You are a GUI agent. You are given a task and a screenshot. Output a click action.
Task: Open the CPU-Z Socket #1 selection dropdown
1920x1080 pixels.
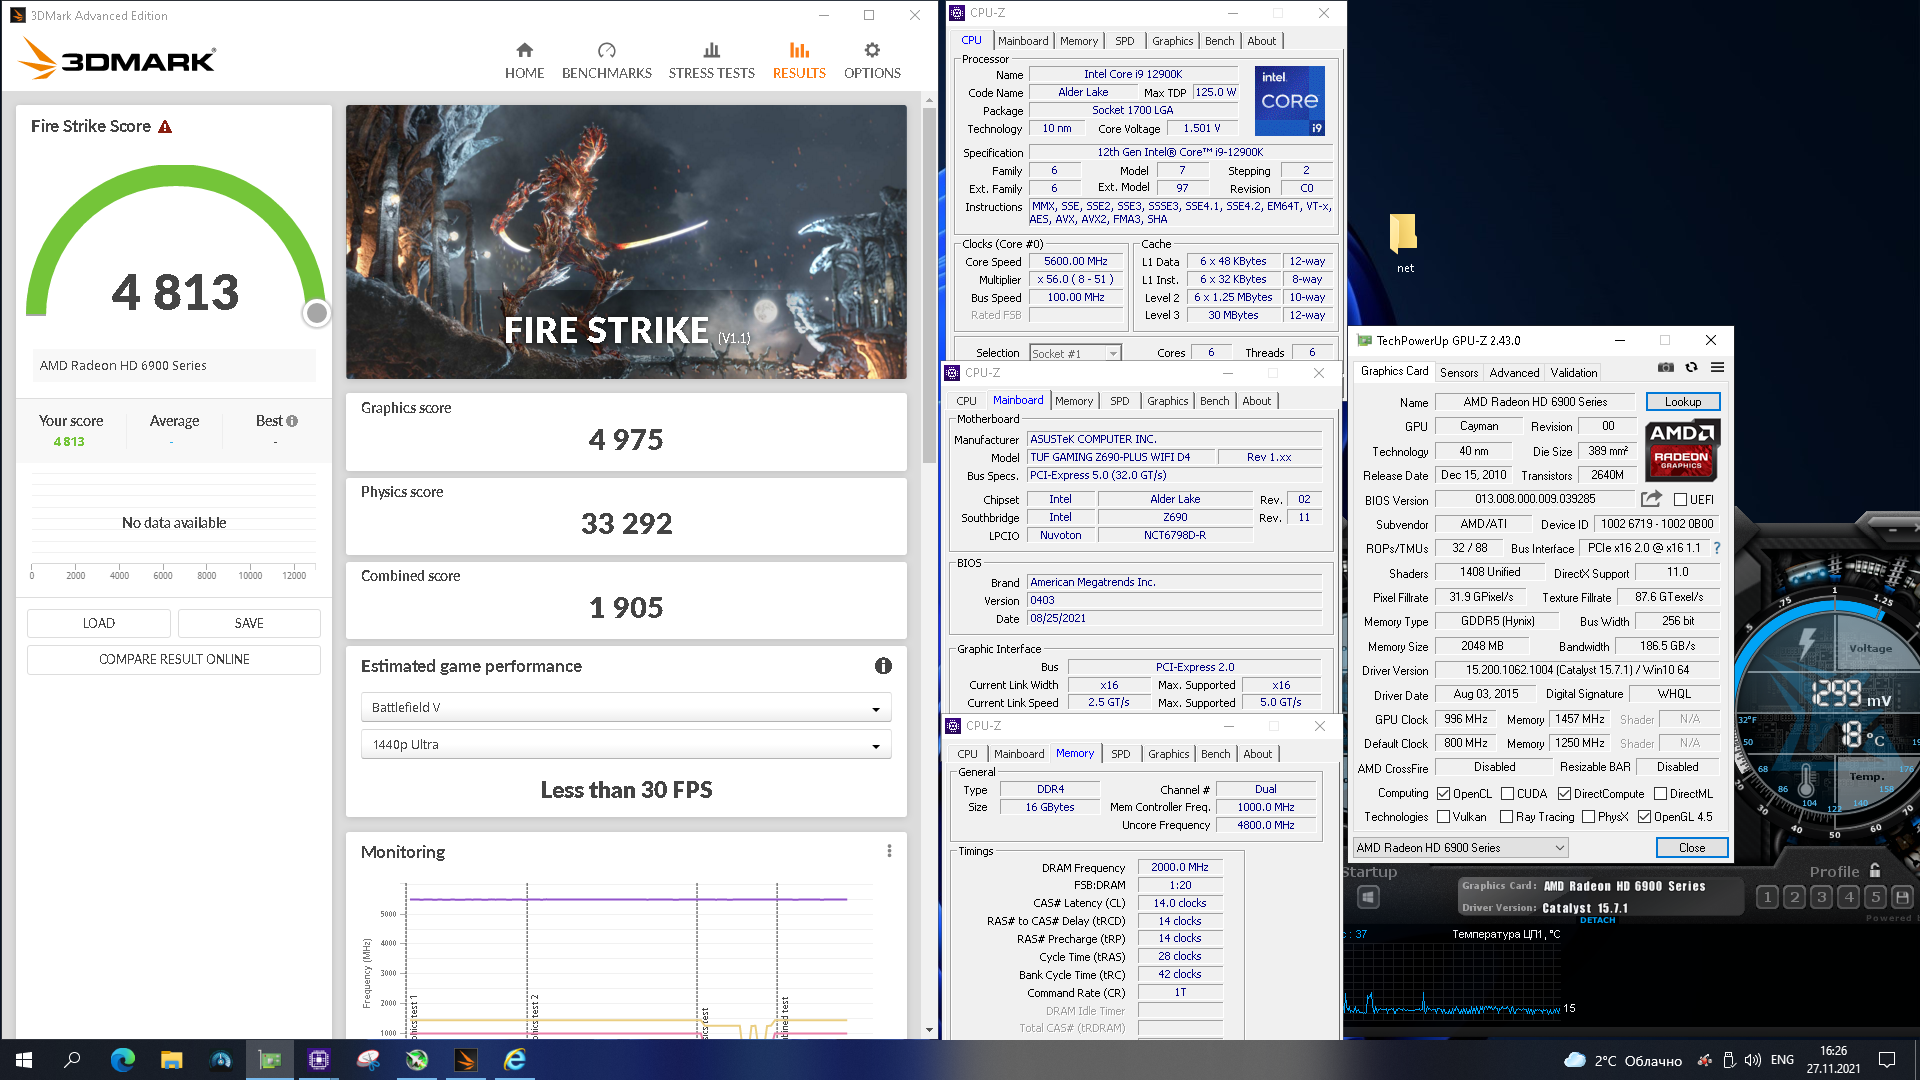tap(1075, 353)
